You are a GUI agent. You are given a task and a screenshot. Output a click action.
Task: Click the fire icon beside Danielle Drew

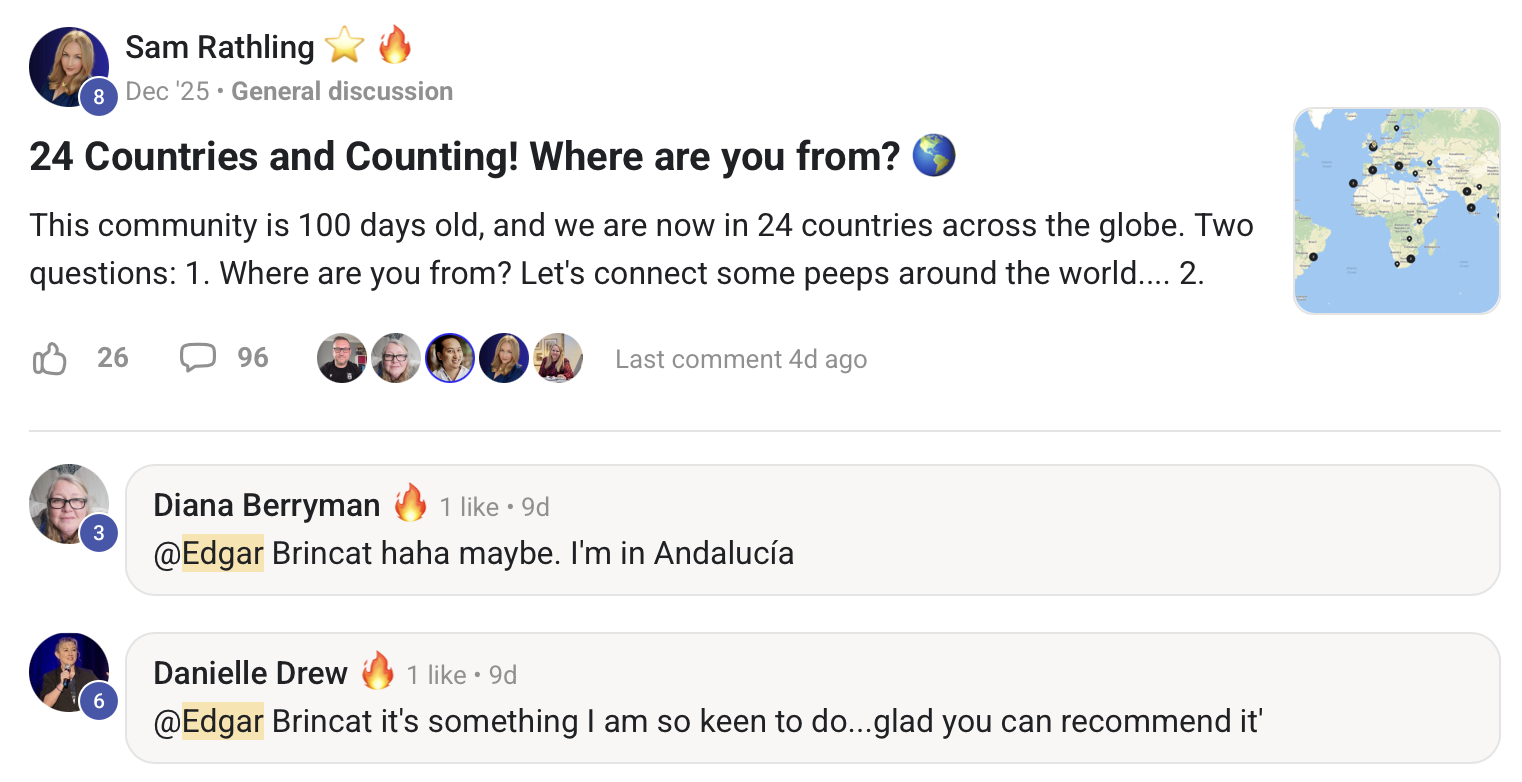[x=377, y=673]
